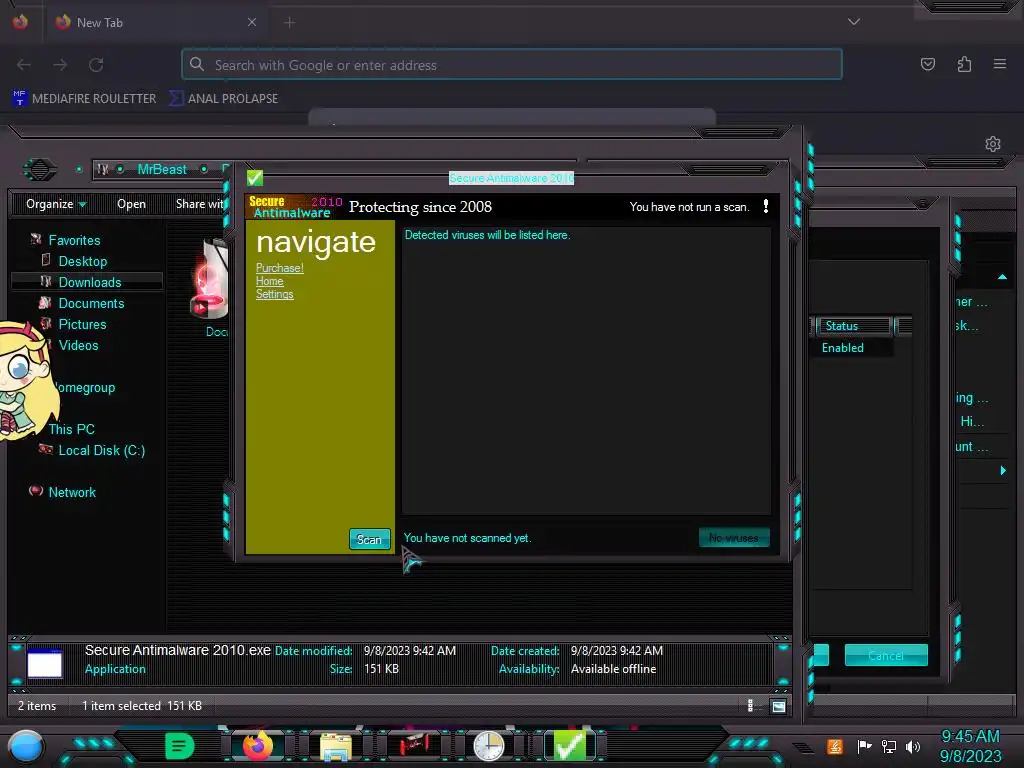Image resolution: width=1024 pixels, height=768 pixels.
Task: Click 'You have not scanned yet.' status text
Action: [x=468, y=538]
